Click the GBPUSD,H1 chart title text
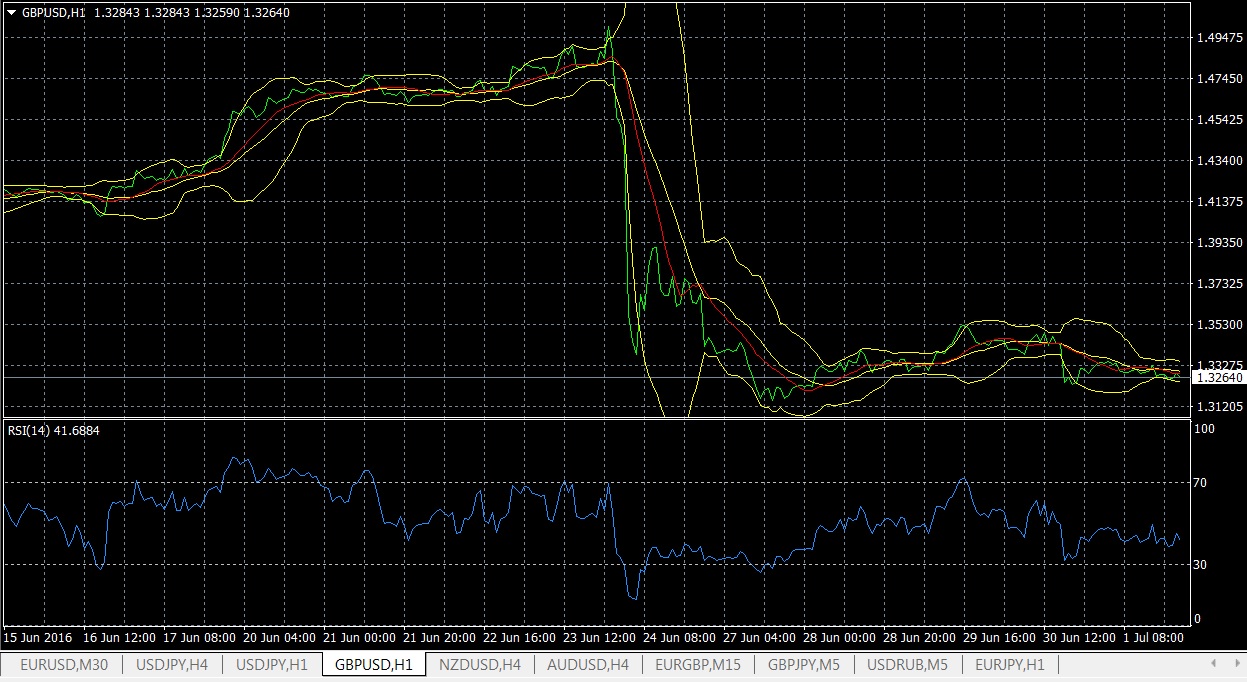 coord(53,12)
